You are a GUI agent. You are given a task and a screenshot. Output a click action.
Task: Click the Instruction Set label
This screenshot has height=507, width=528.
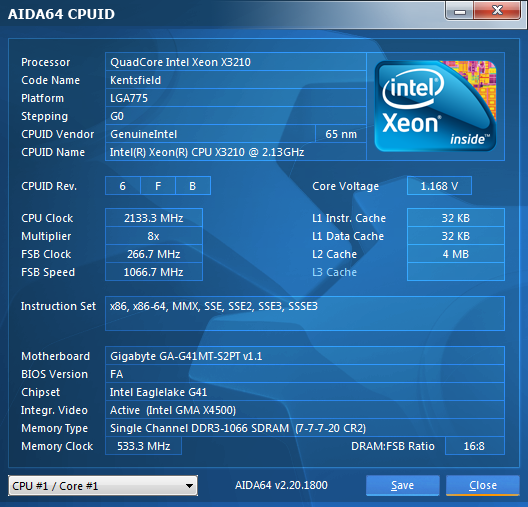pyautogui.click(x=58, y=306)
